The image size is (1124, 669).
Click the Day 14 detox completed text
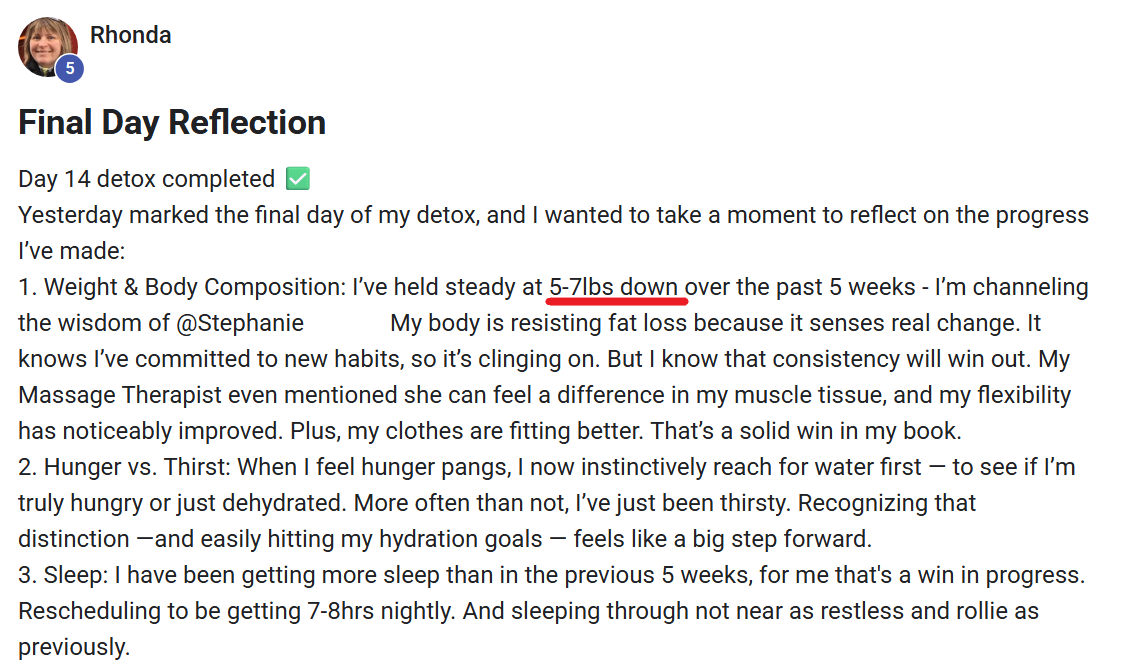pos(146,179)
